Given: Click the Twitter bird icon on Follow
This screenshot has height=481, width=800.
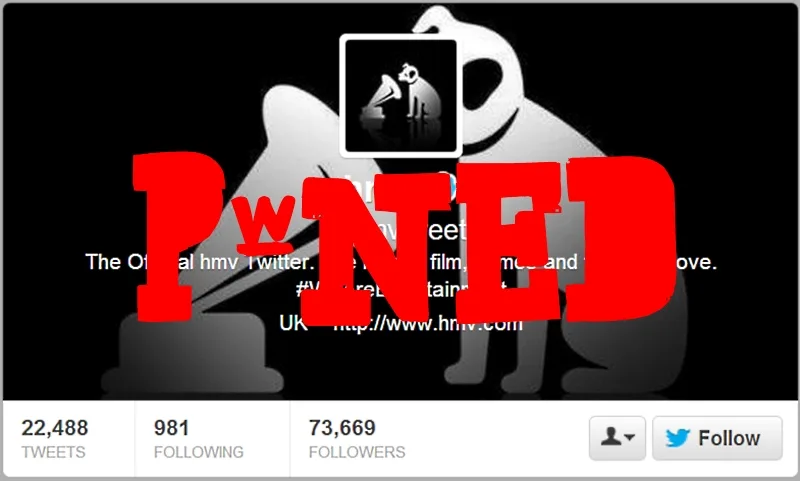Looking at the screenshot, I should tap(678, 438).
